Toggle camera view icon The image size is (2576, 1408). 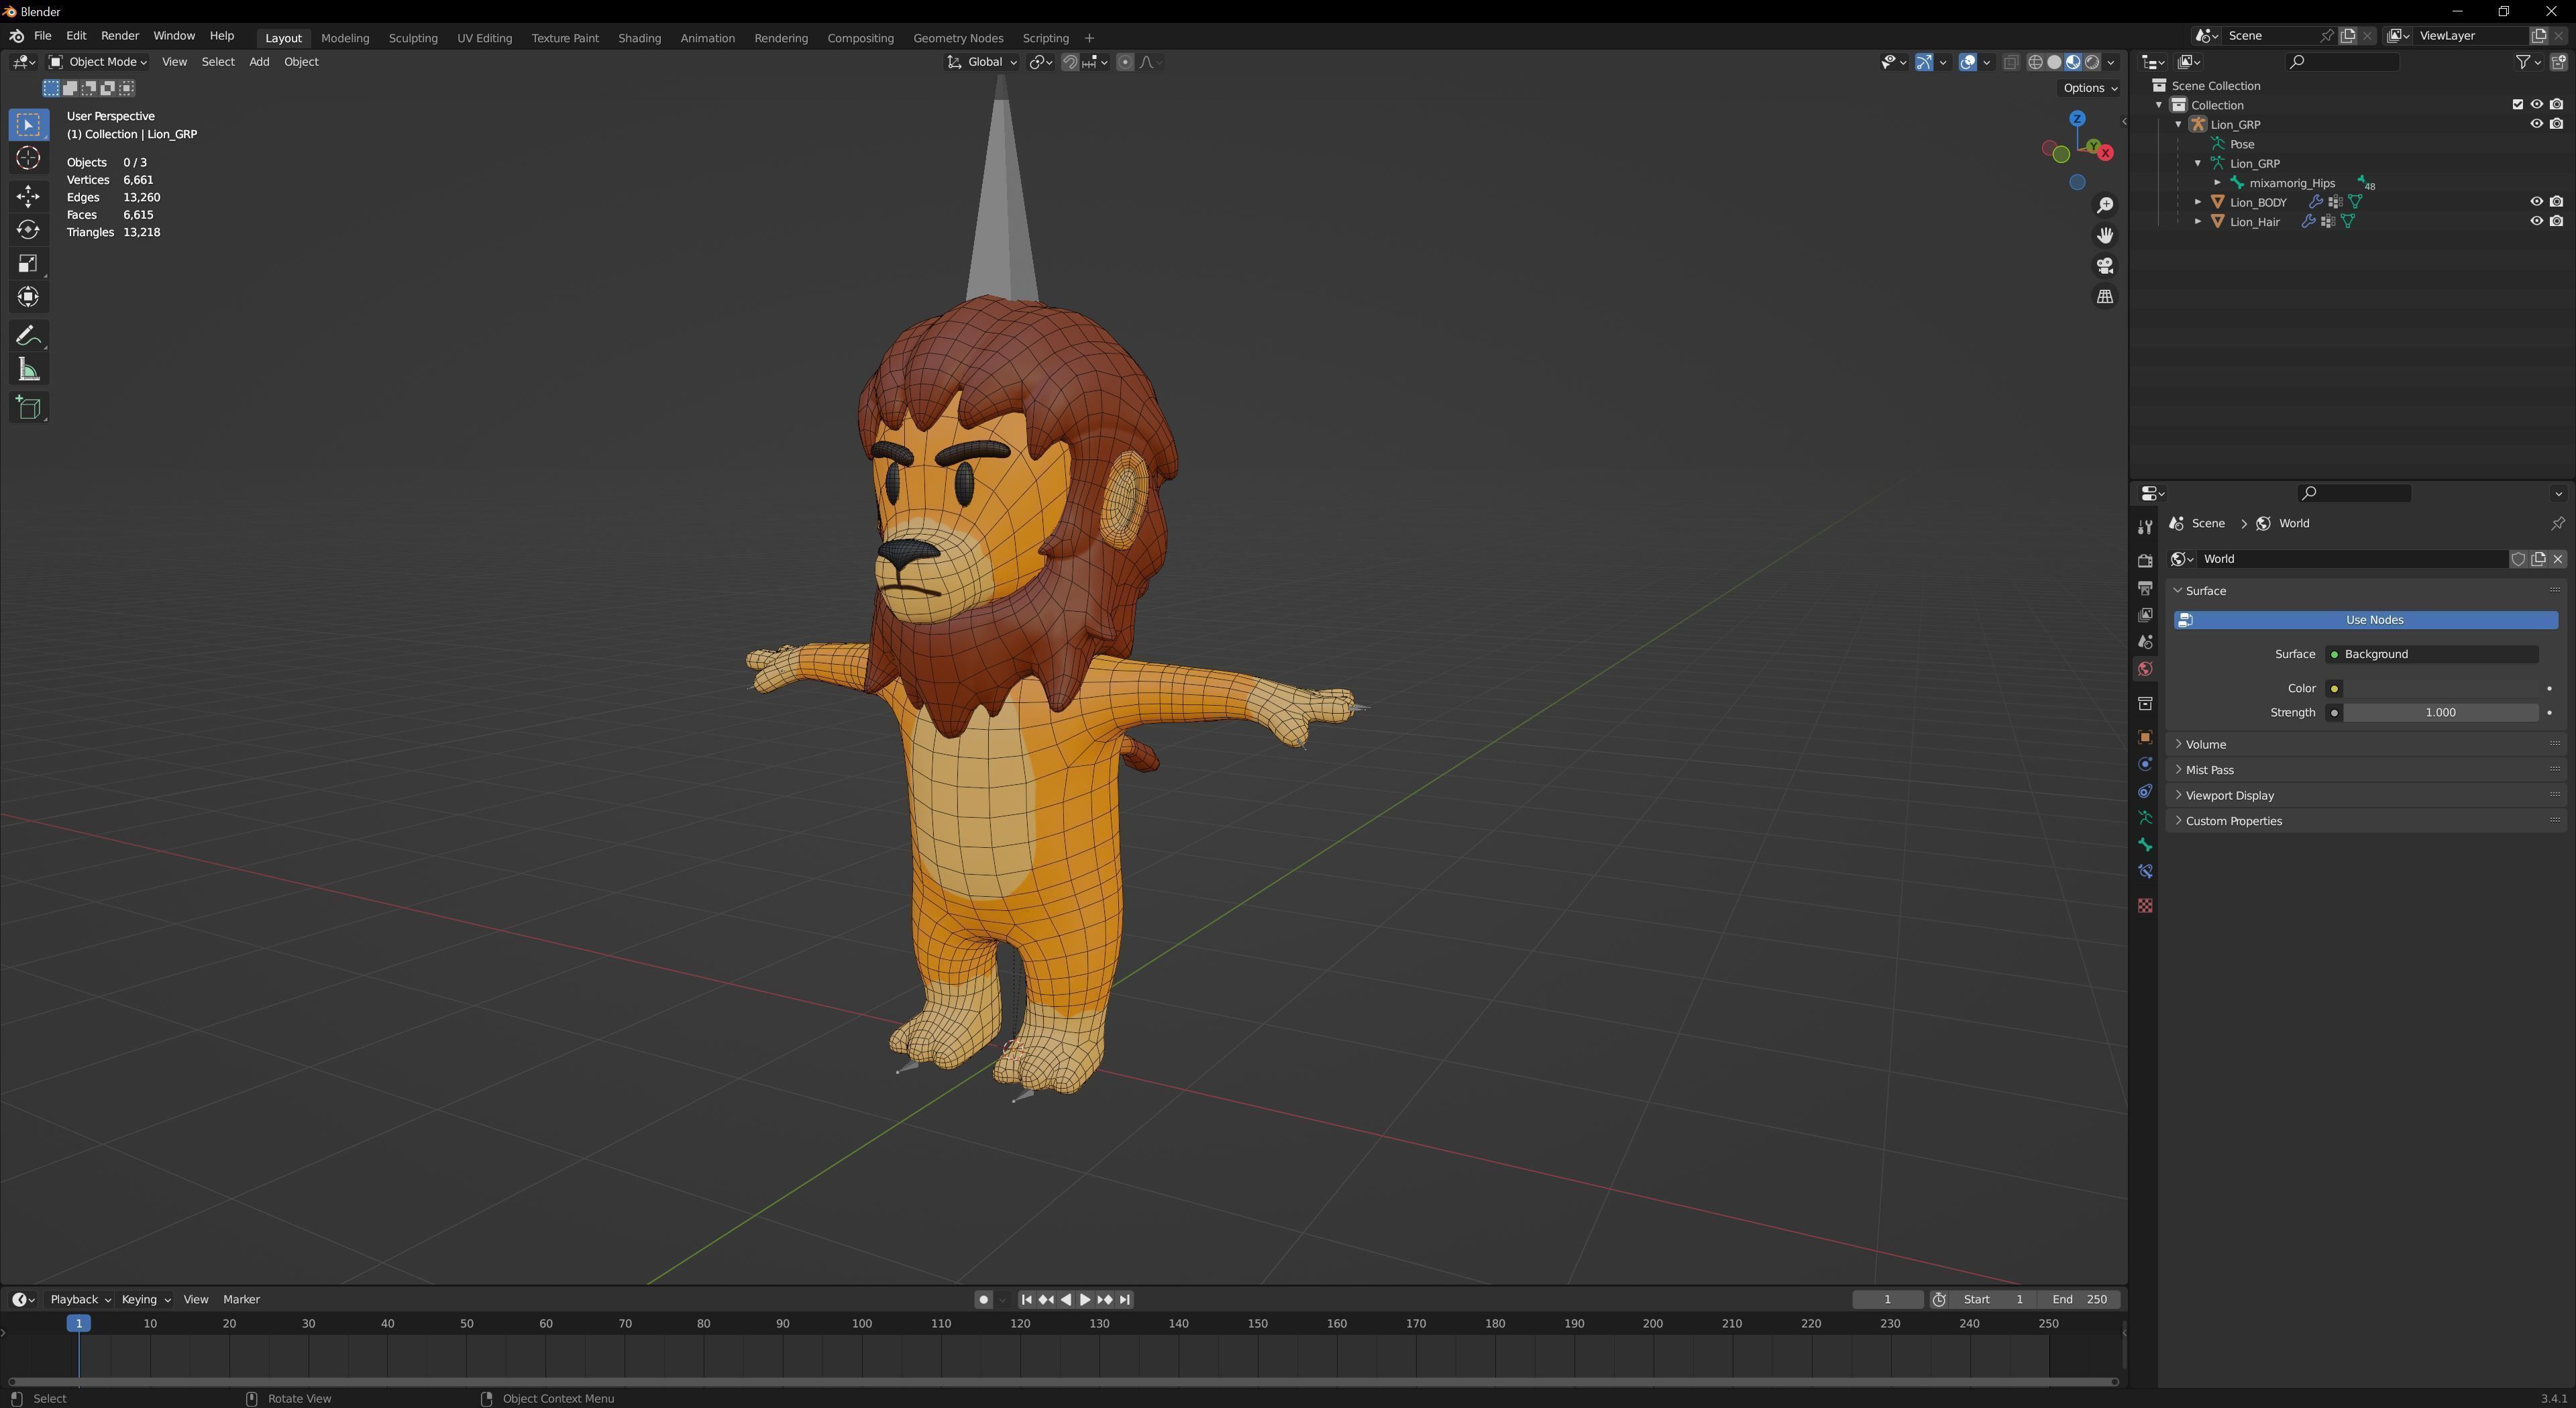[2105, 266]
